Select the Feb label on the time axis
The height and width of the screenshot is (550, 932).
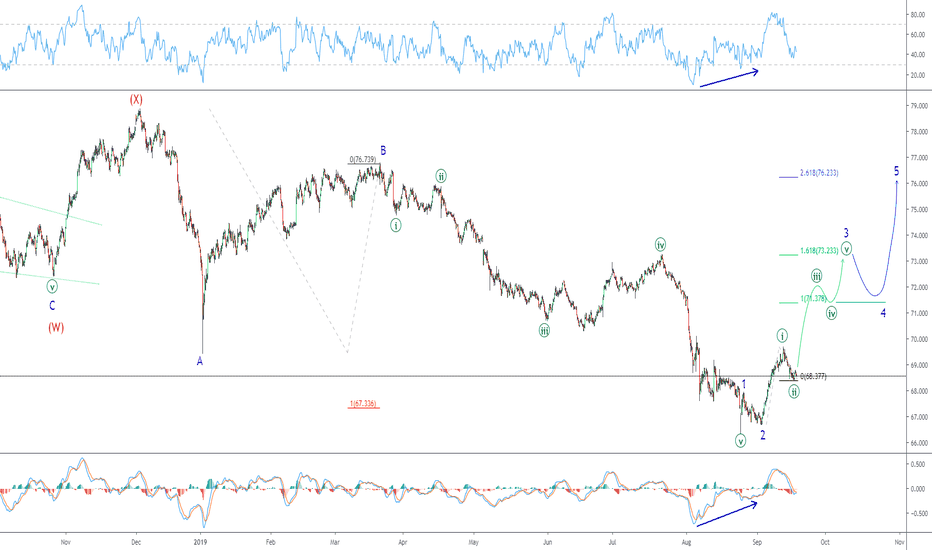(x=270, y=542)
